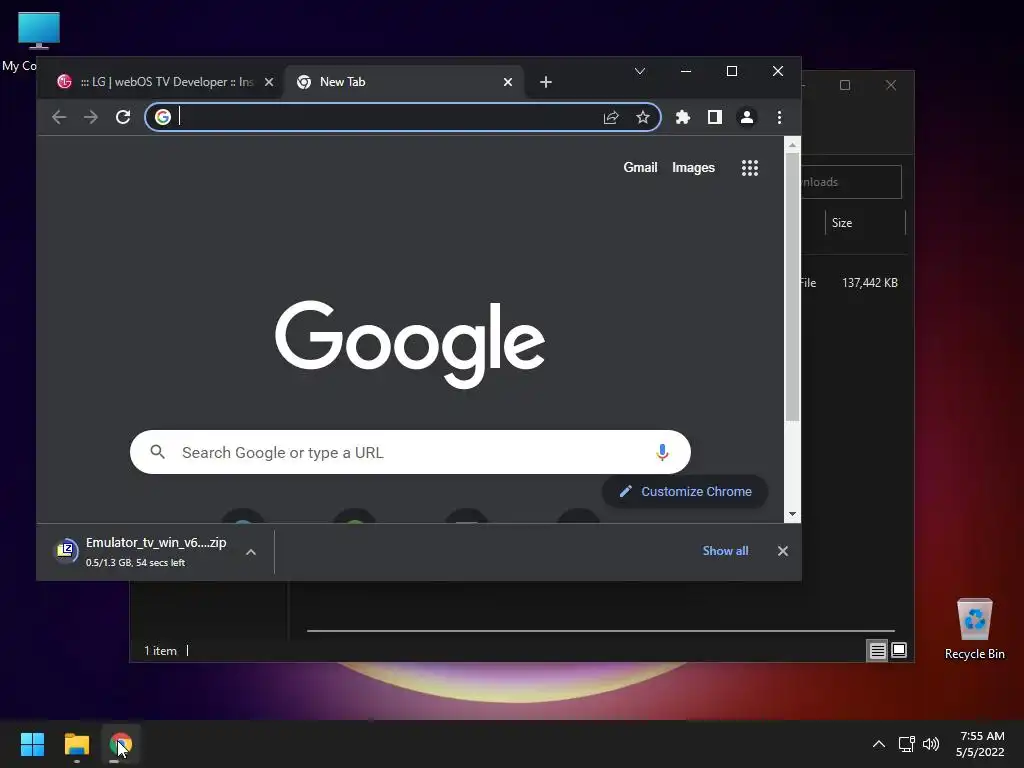Select the Recycle Bin desktop icon

[x=974, y=629]
